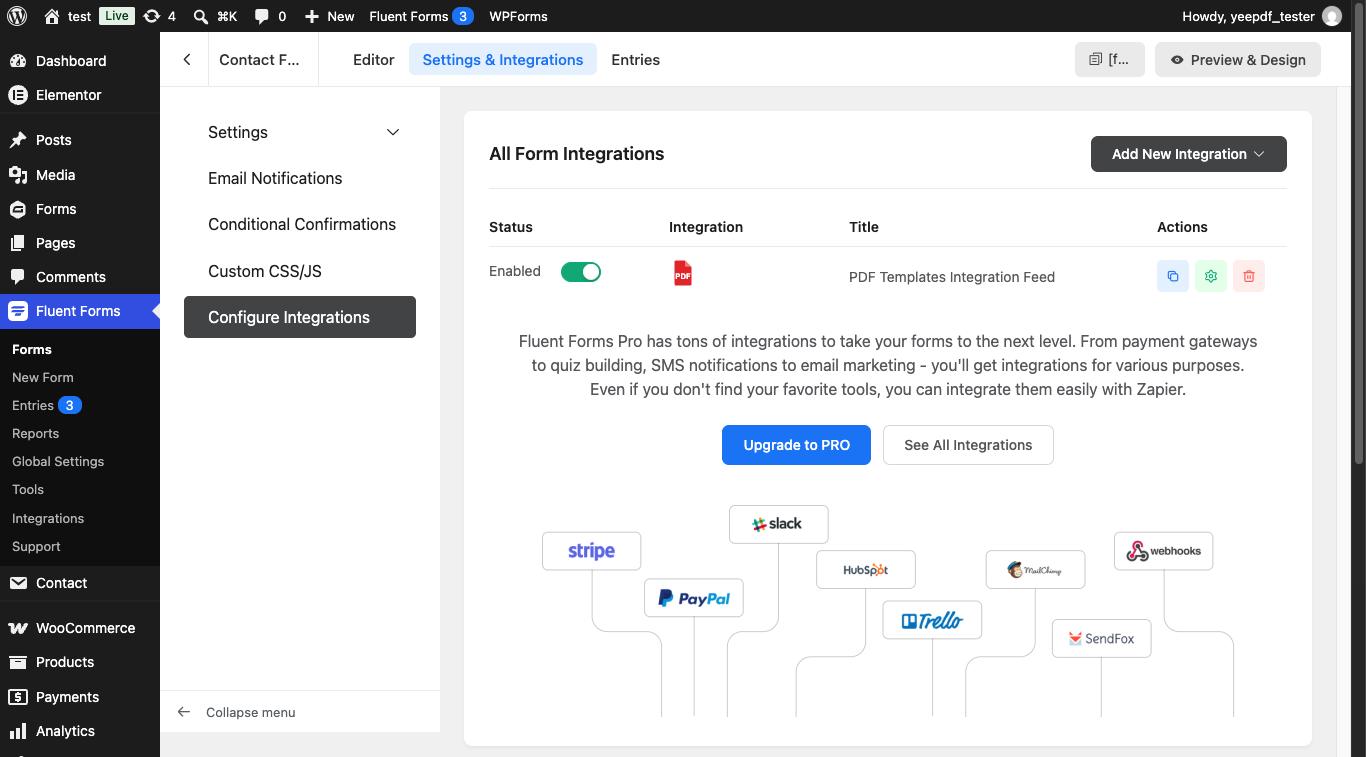The image size is (1366, 757).
Task: Click the Preview & Design button
Action: (1238, 60)
